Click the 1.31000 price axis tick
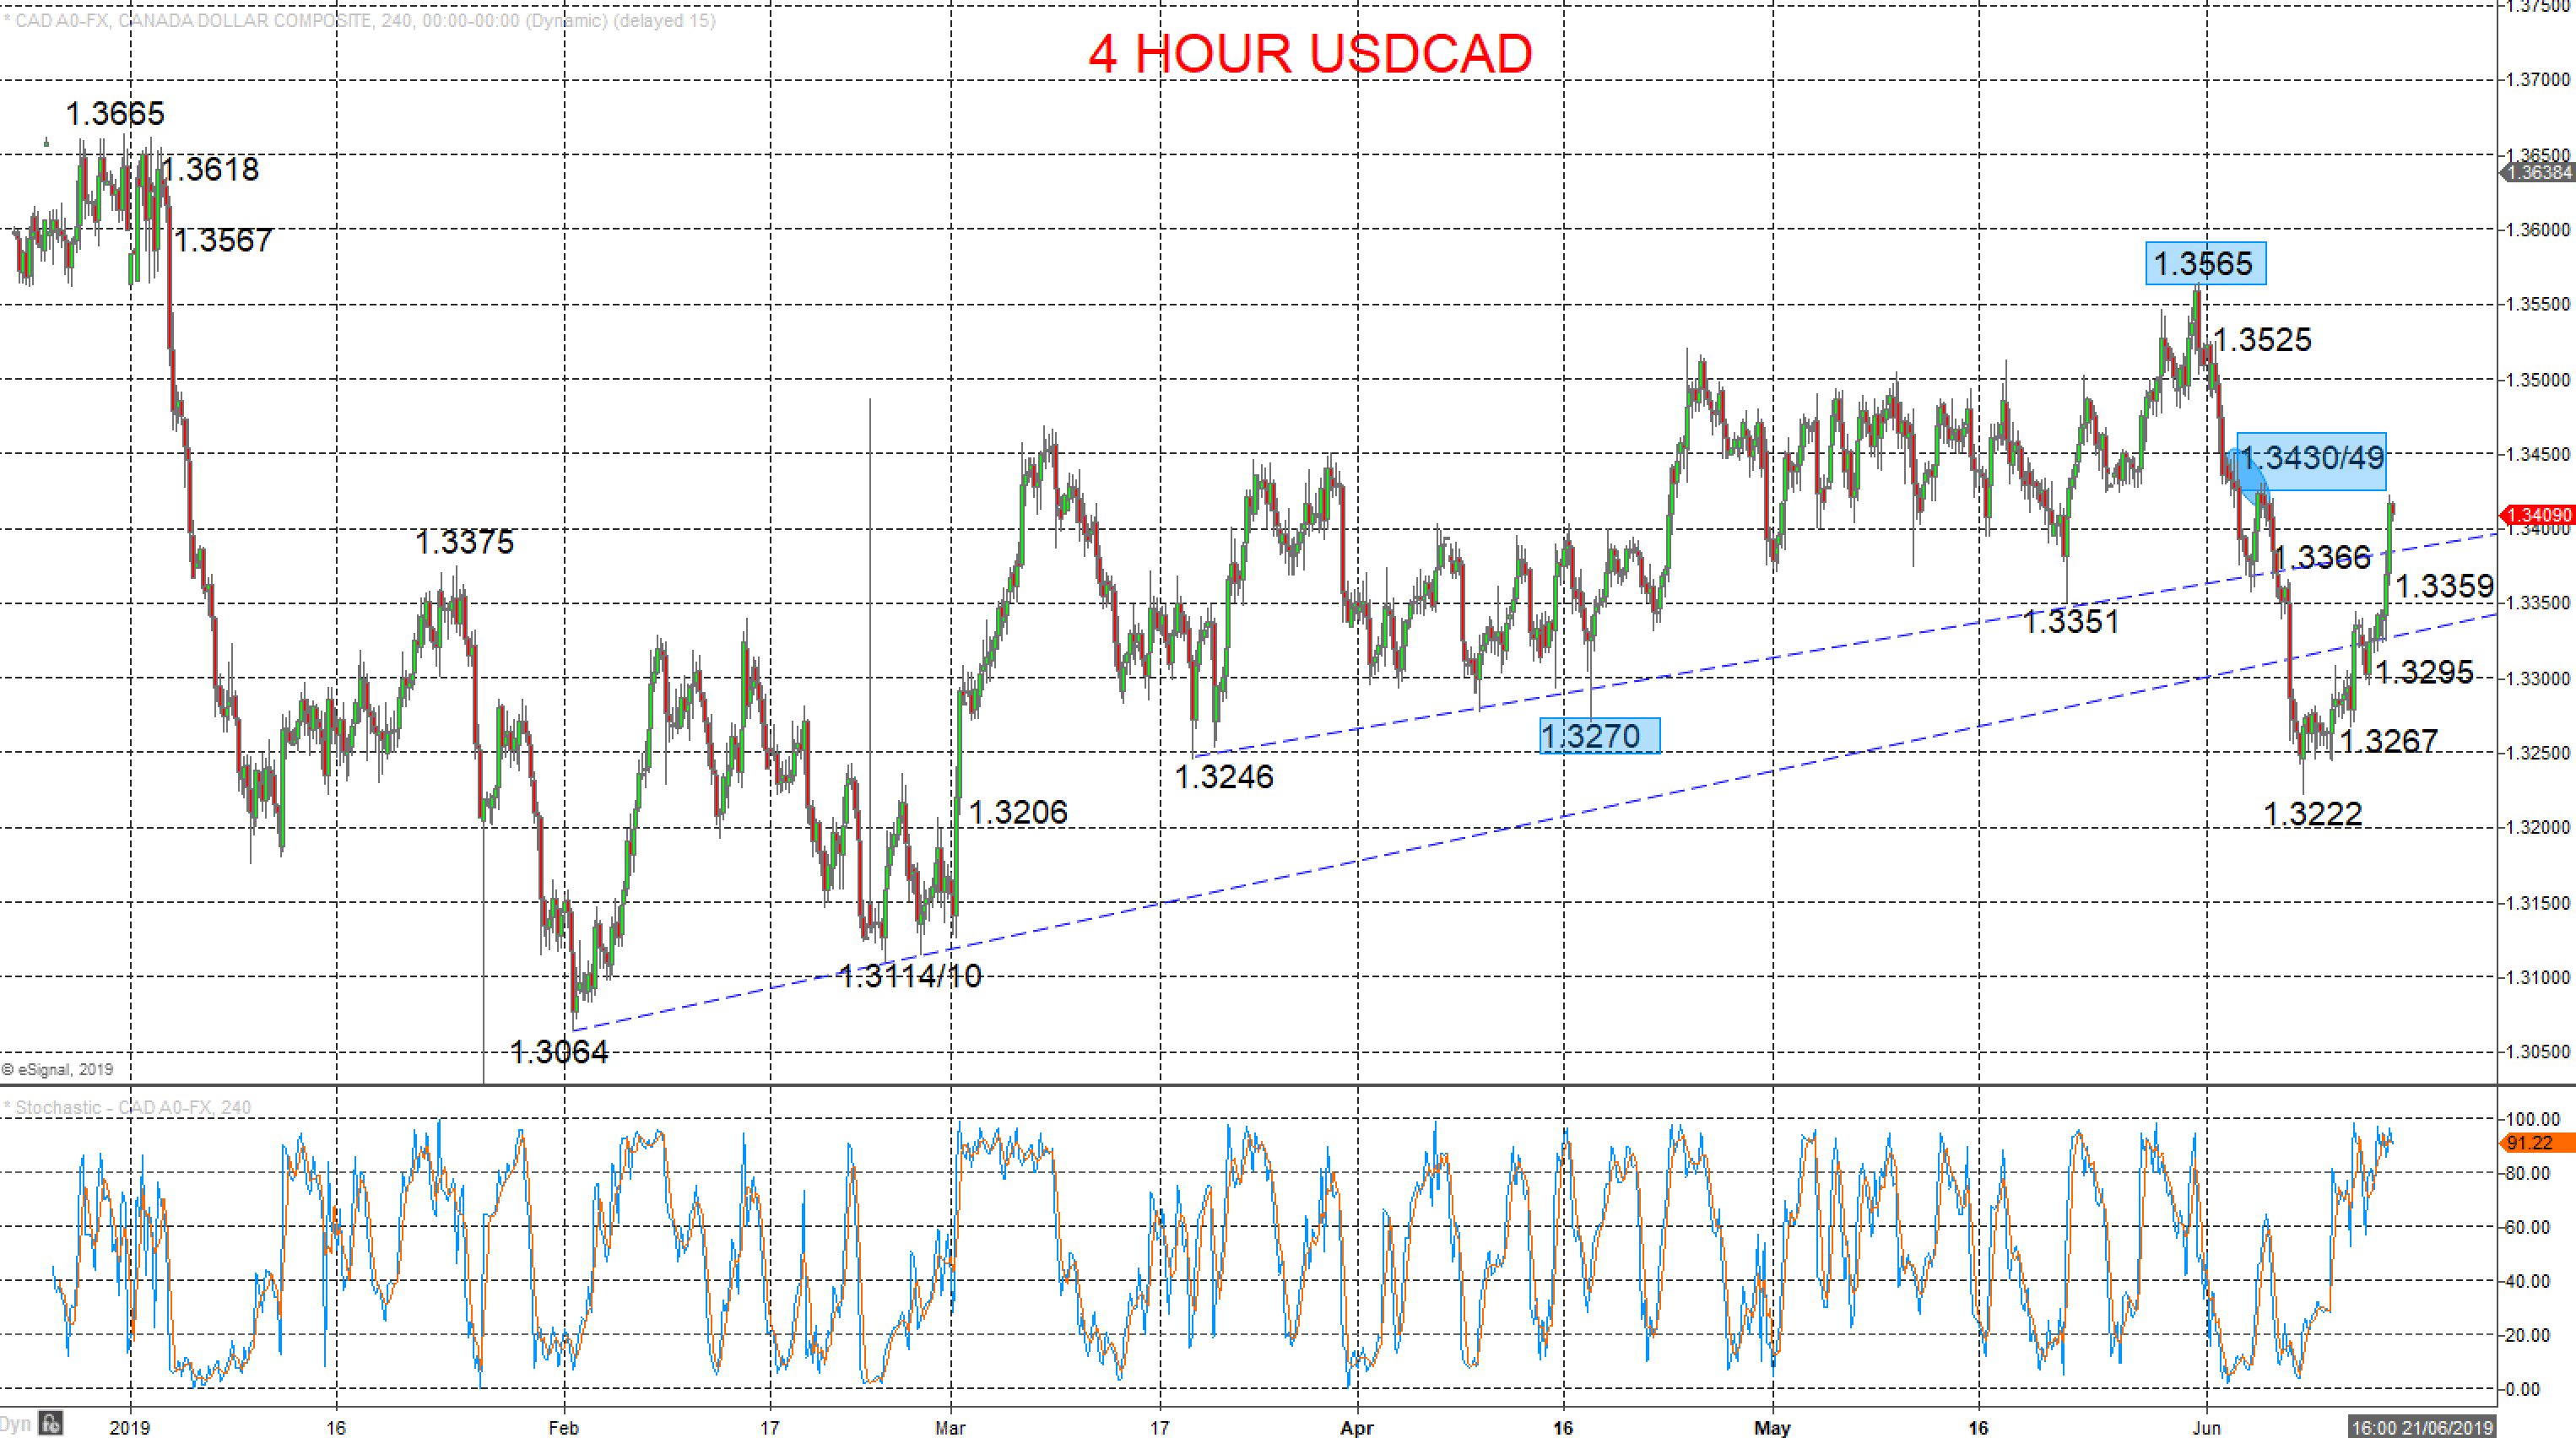Viewport: 2576px width, 1438px height. click(2537, 977)
